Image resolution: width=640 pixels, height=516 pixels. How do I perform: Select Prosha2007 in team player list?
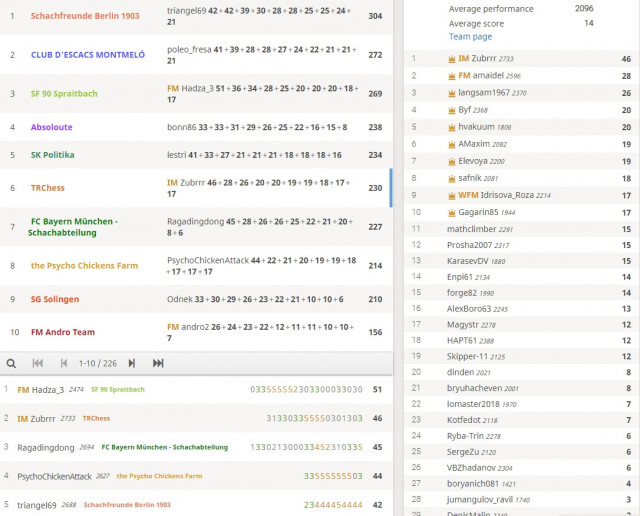470,245
